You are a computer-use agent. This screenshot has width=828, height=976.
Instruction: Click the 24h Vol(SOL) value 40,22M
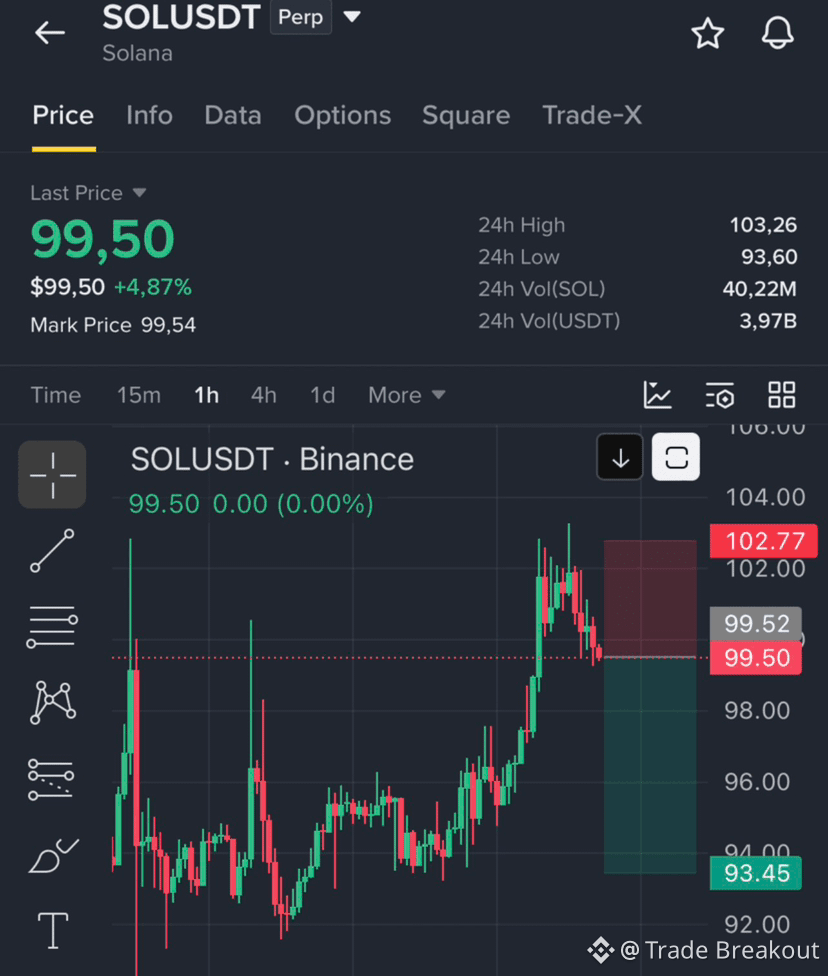click(760, 289)
